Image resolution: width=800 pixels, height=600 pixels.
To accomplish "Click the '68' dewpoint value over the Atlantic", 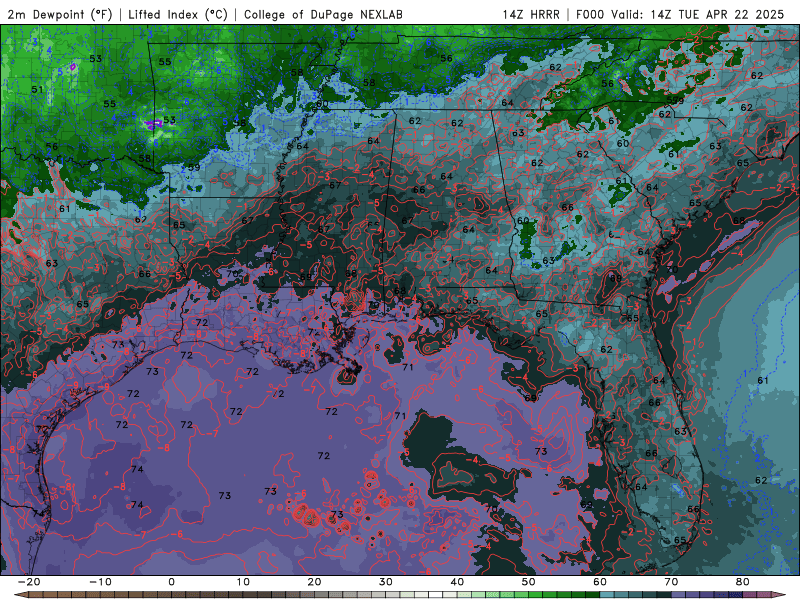I will pyautogui.click(x=739, y=221).
